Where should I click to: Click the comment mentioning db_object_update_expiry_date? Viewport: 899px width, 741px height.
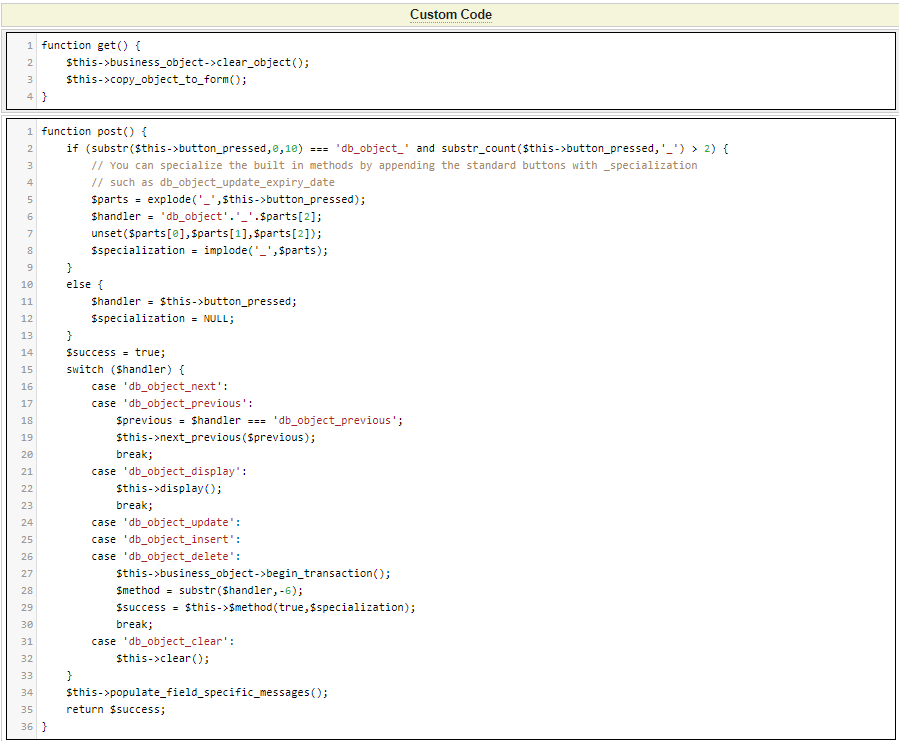coord(212,182)
